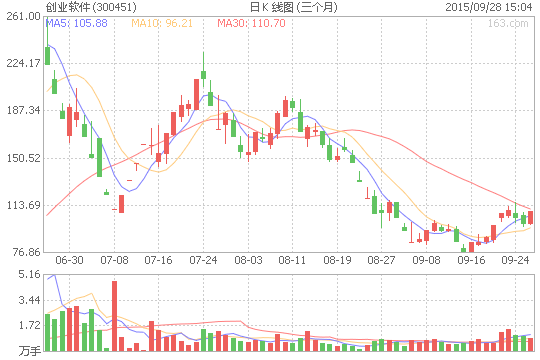Screen dimensions: 540x360
Task: Click the 07-24 date label
Action: tap(203, 260)
